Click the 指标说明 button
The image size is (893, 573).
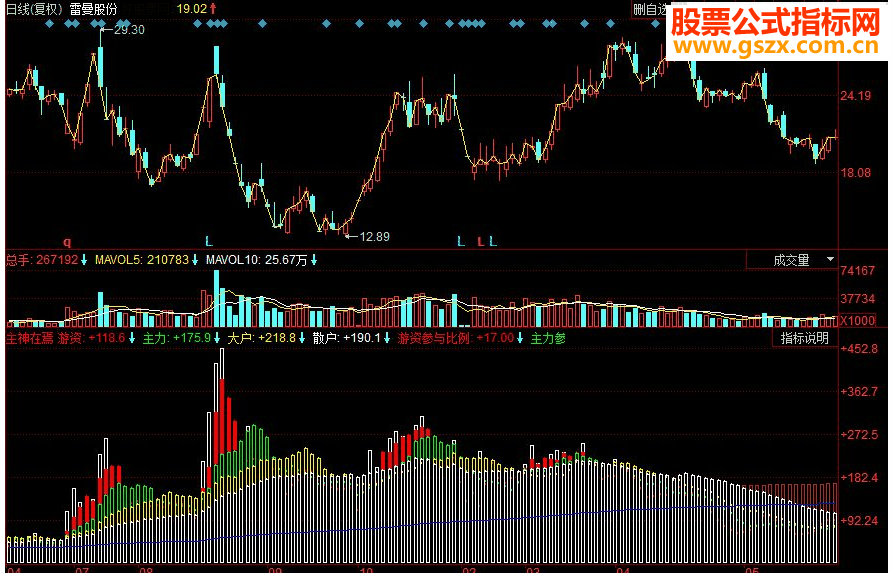804,338
